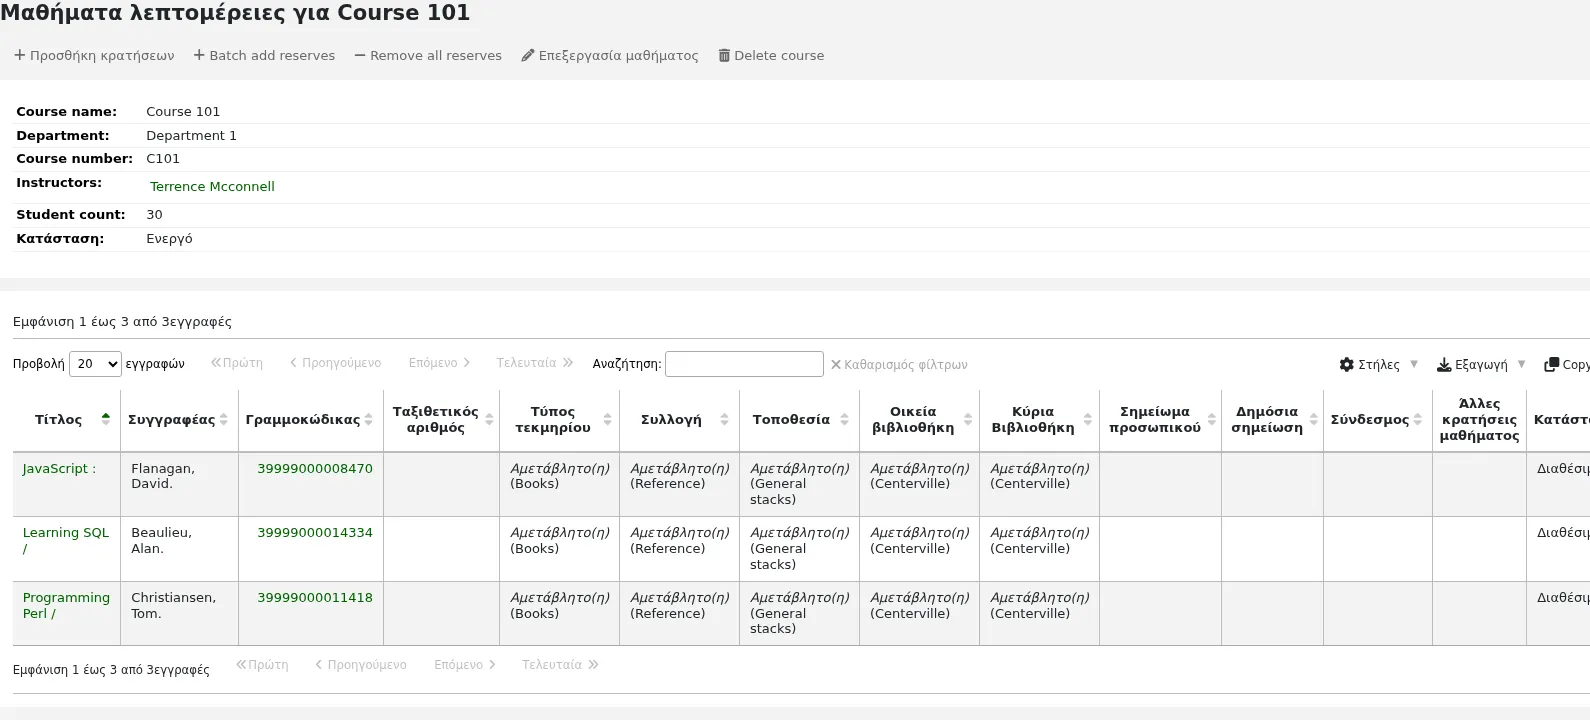Sort by Οικεία βιβλιοθήκη column arrow
The image size is (1590, 720).
(968, 419)
